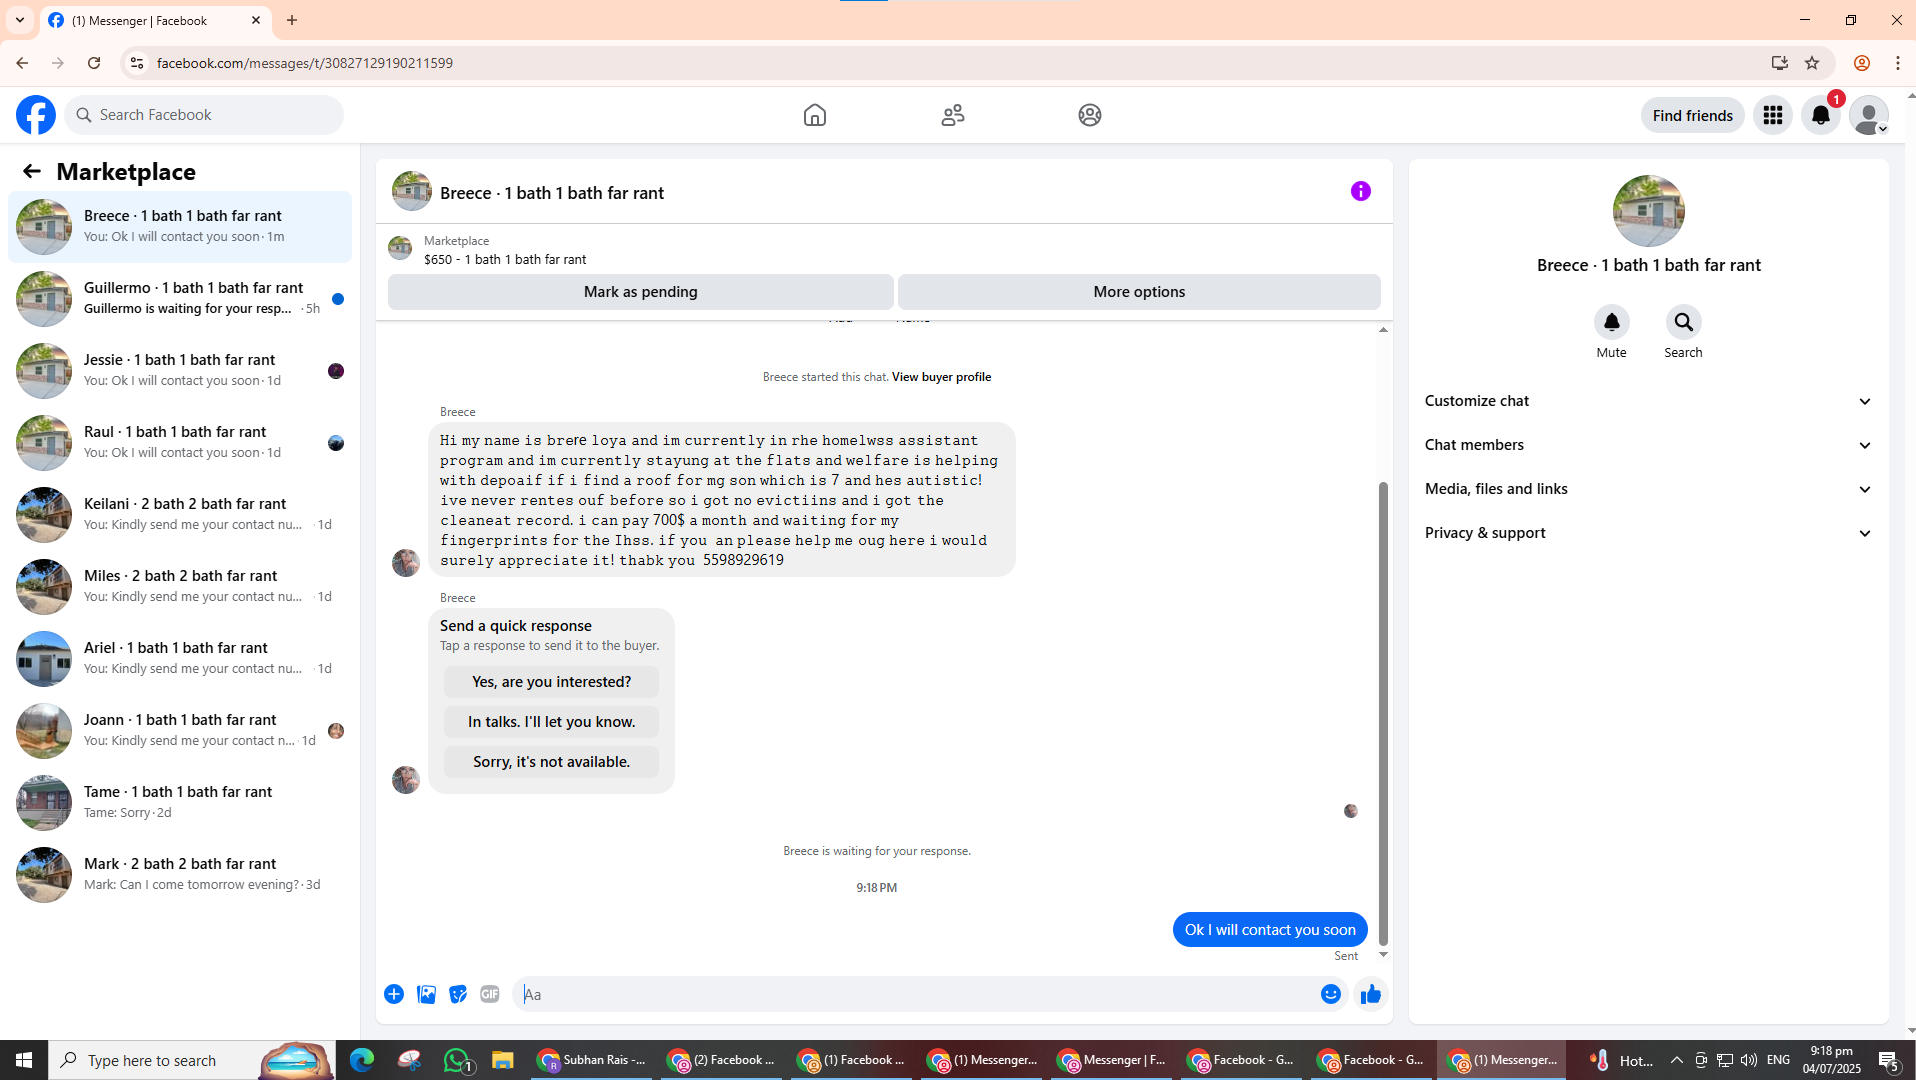This screenshot has width=1916, height=1080.
Task: Expand Chat members section
Action: (1648, 445)
